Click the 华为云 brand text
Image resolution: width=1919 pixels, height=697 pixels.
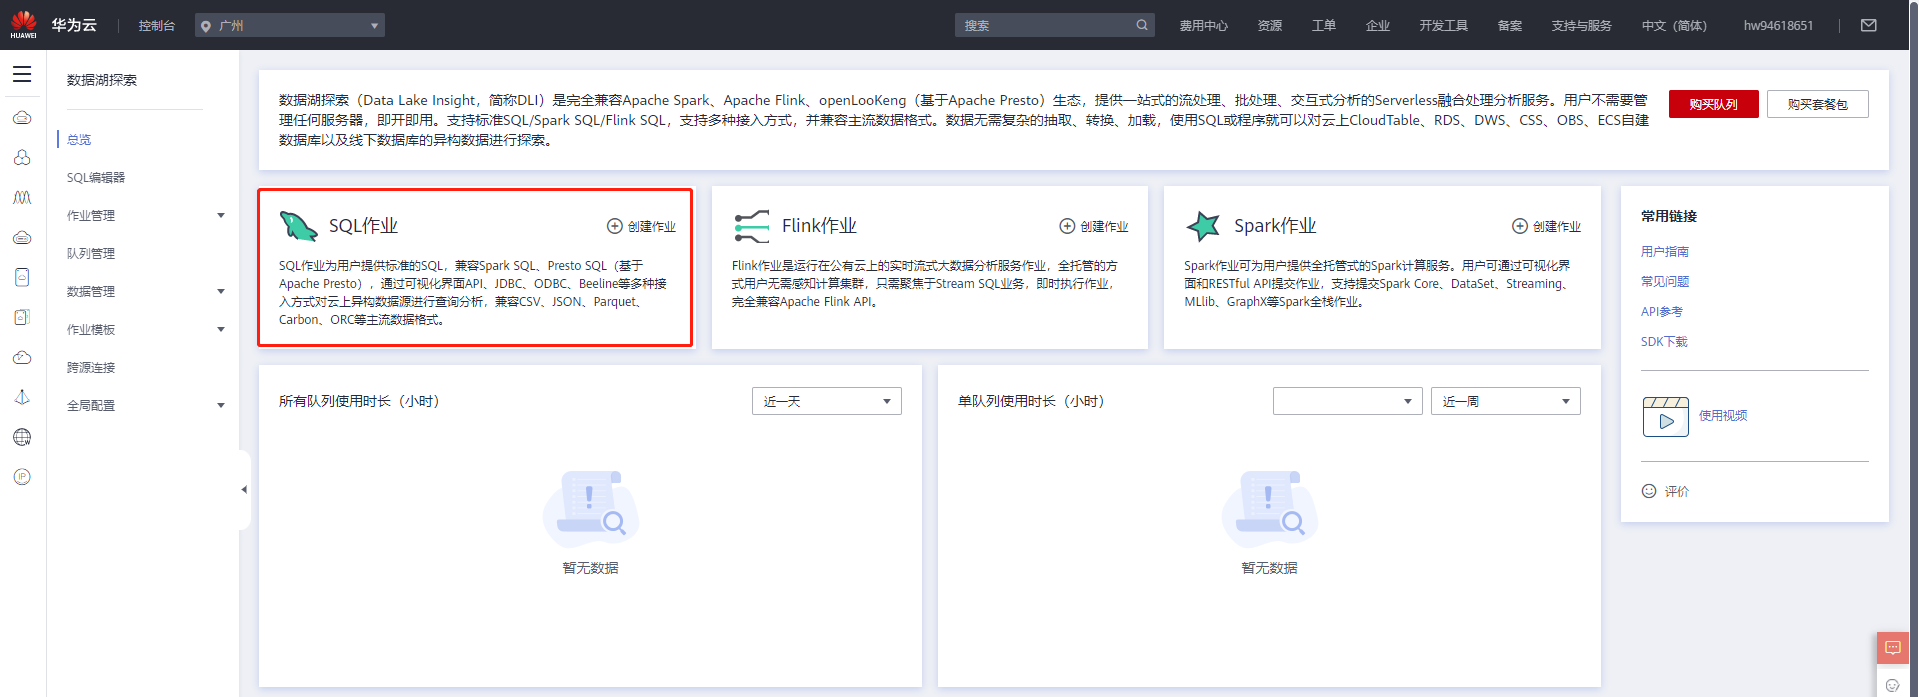(74, 25)
